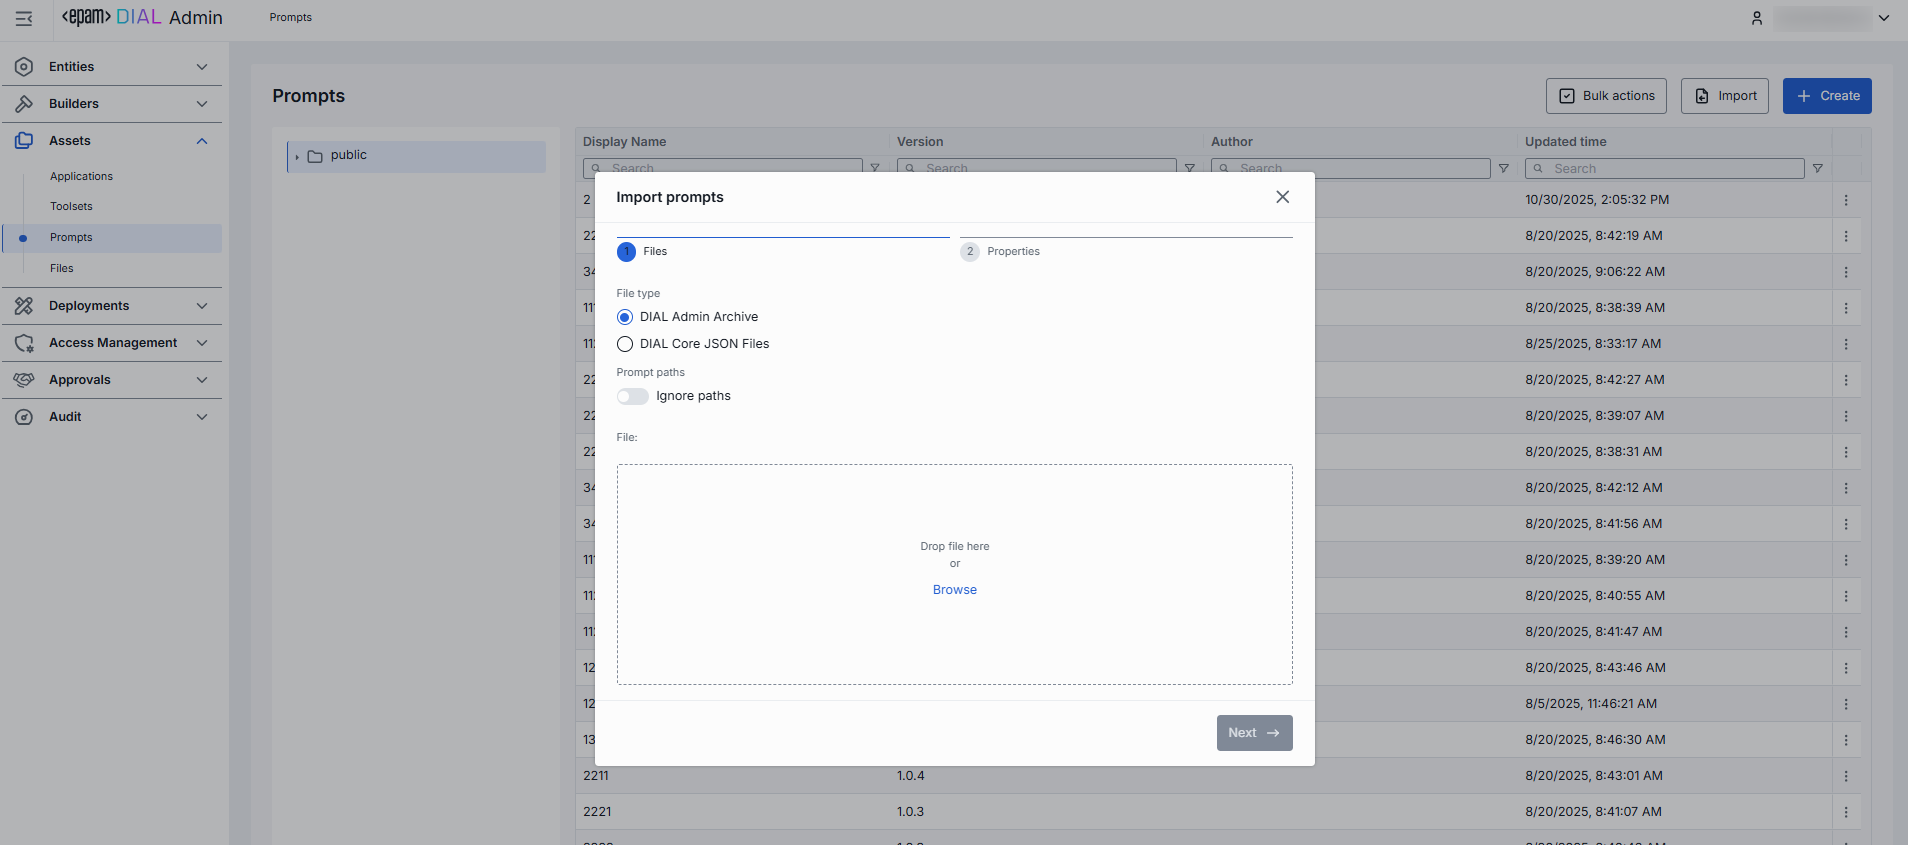Enable the Ignore paths toggle
The height and width of the screenshot is (845, 1908).
[632, 396]
